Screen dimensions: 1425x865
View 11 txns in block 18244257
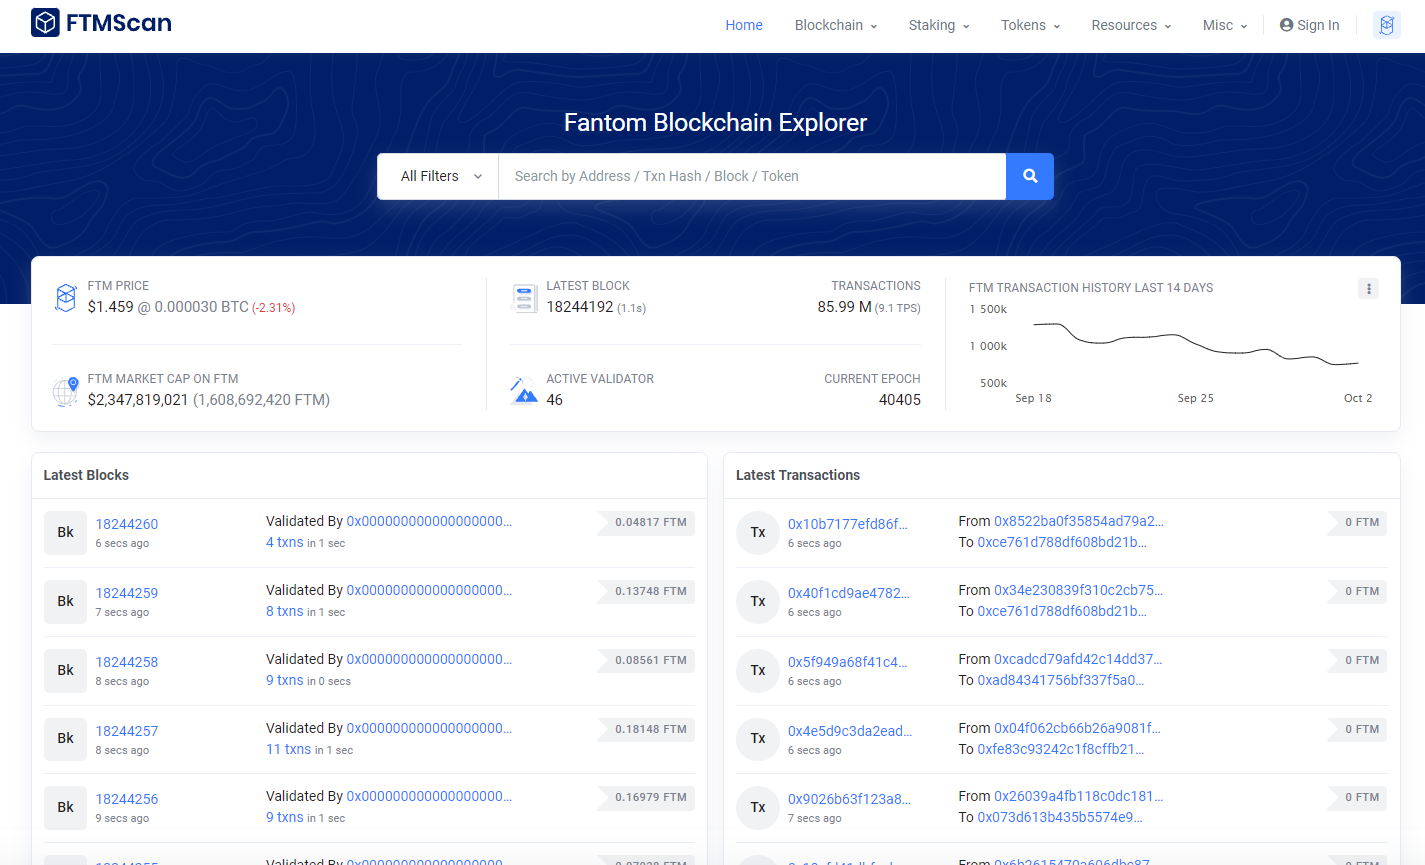288,749
